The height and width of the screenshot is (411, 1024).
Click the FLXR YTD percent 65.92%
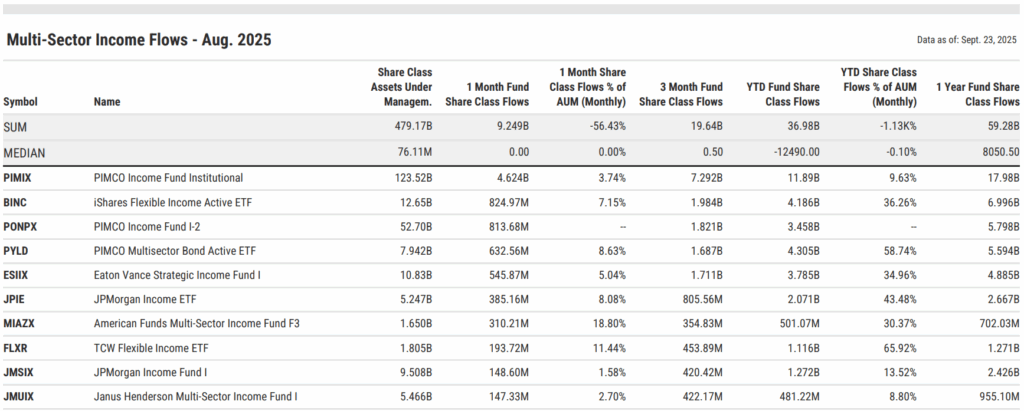coord(901,348)
